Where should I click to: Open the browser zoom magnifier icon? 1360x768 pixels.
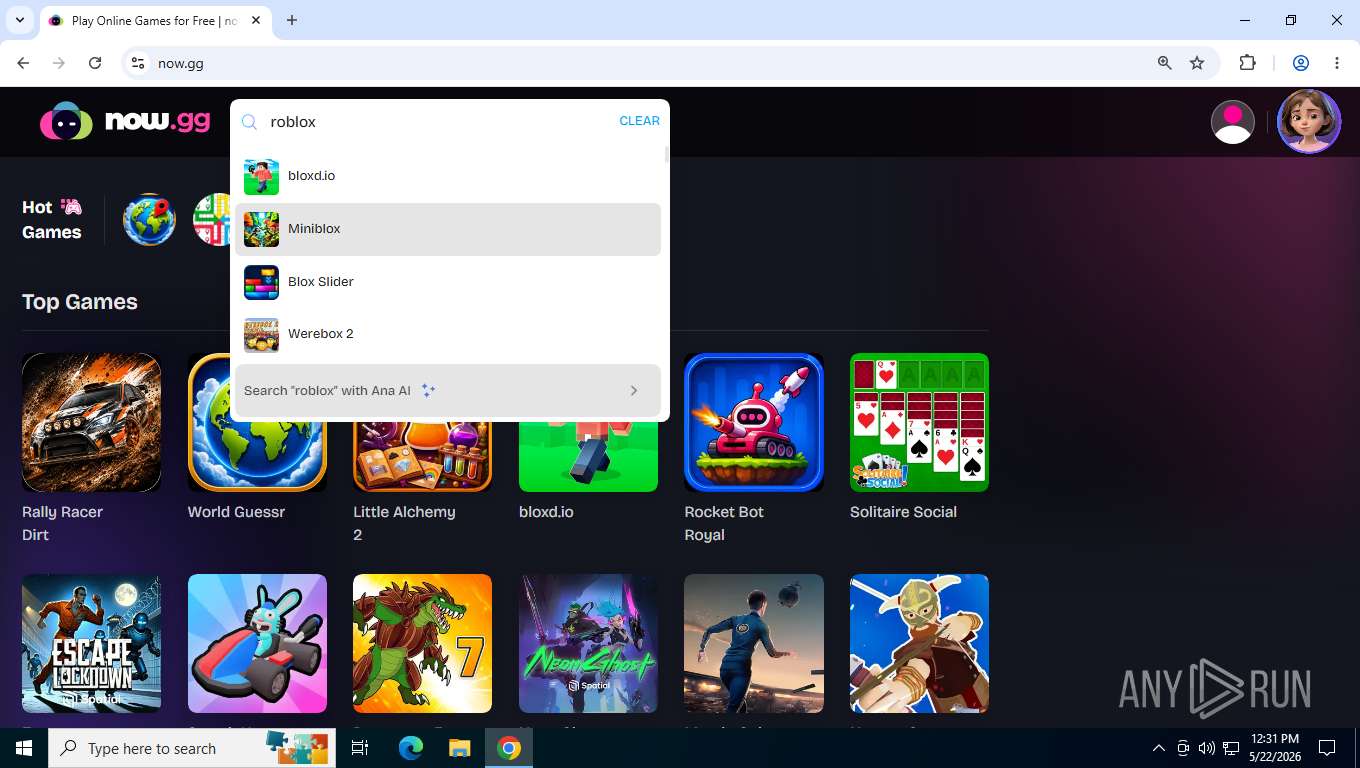tap(1164, 63)
